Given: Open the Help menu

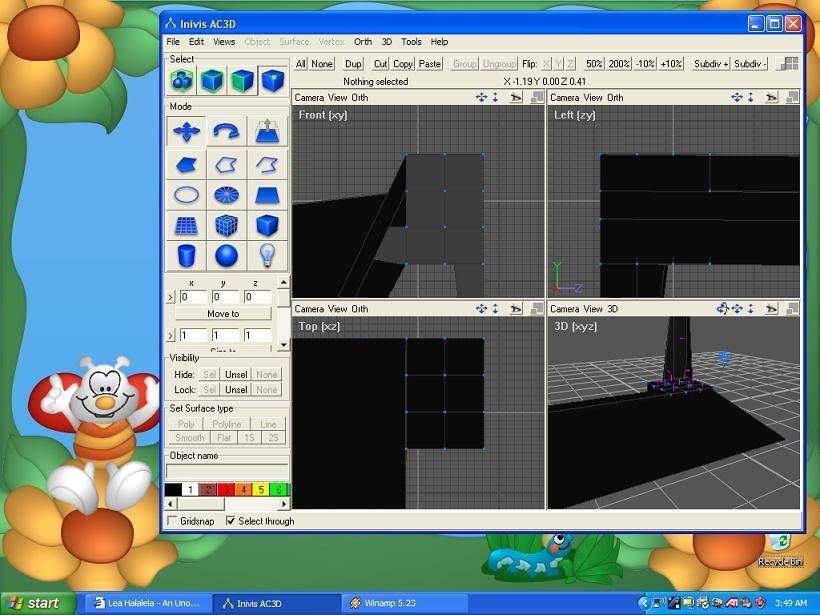Looking at the screenshot, I should [x=439, y=42].
